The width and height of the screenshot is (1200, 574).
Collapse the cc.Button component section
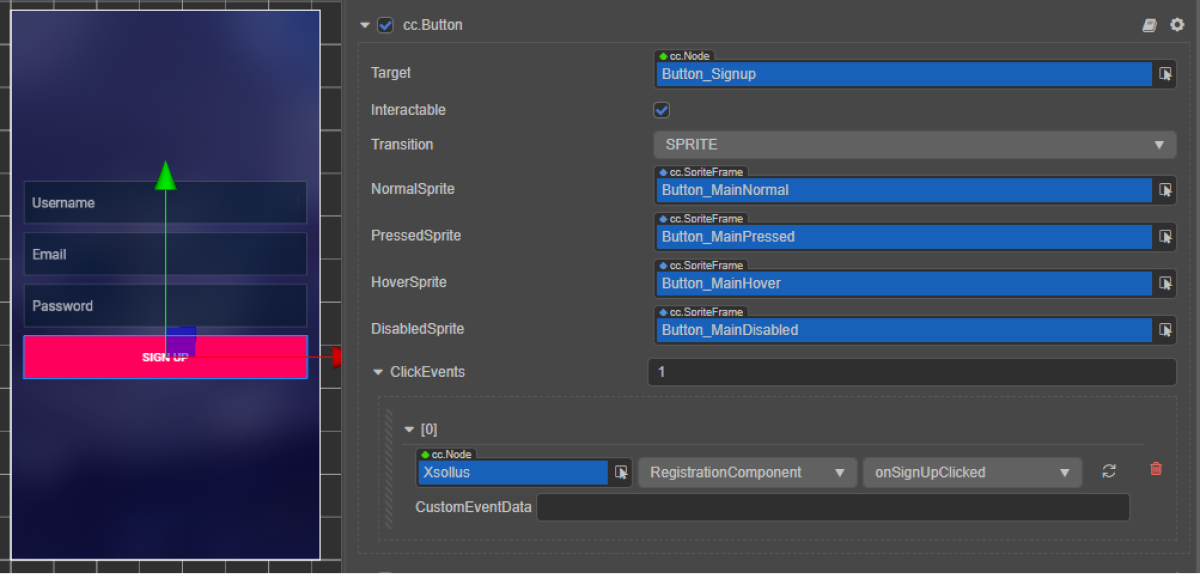point(365,25)
